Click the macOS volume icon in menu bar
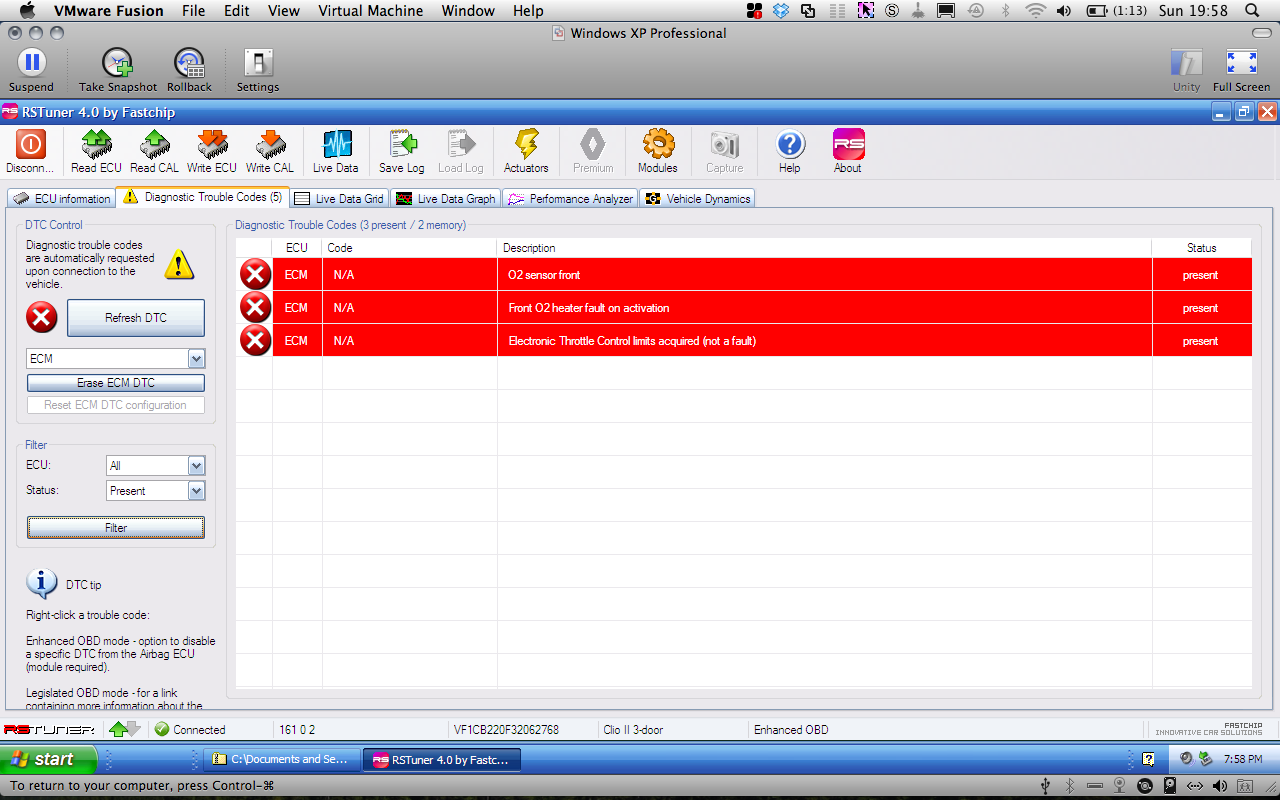Screen dimensions: 1280x800 point(1064,11)
